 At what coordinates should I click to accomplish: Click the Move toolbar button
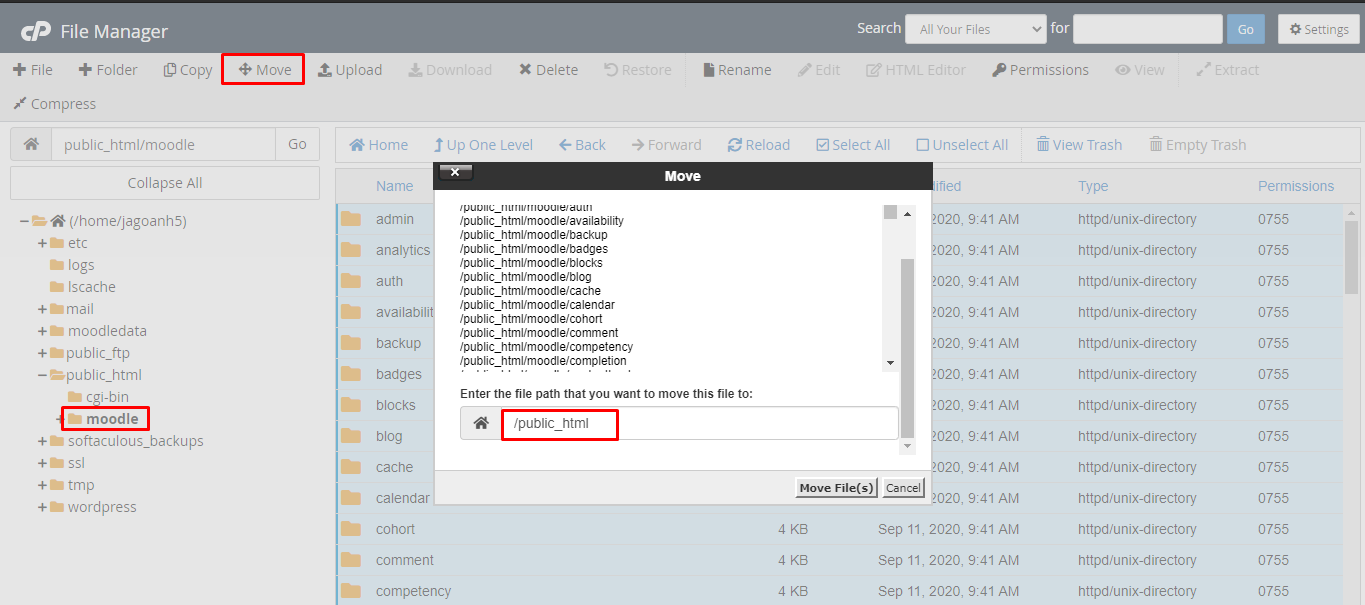[265, 70]
